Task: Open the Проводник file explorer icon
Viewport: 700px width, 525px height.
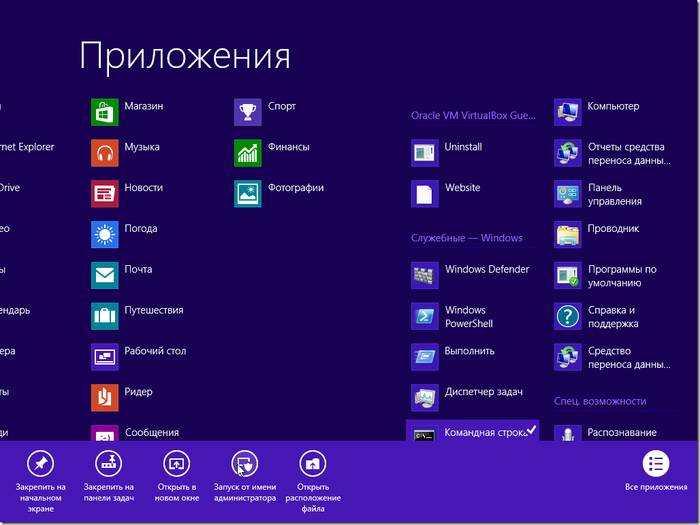Action: point(568,234)
